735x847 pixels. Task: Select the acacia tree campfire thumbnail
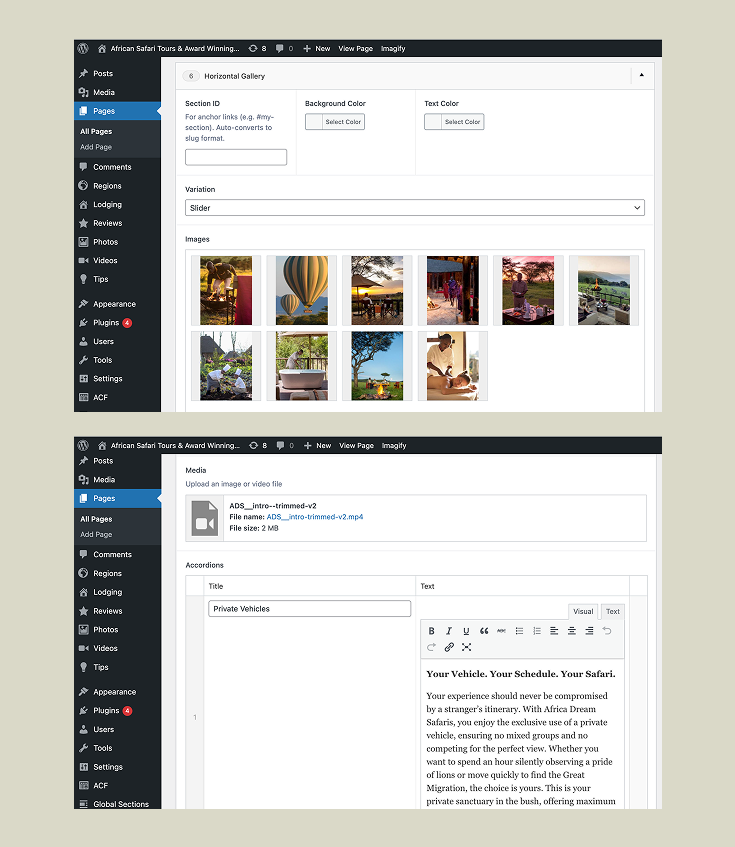[377, 366]
